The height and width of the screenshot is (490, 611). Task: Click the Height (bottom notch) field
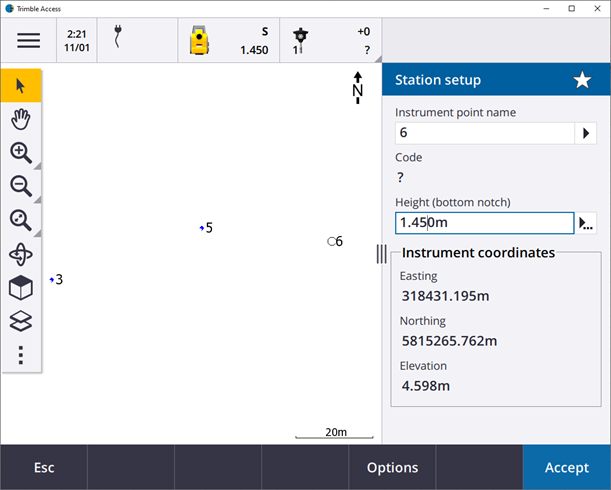click(484, 223)
